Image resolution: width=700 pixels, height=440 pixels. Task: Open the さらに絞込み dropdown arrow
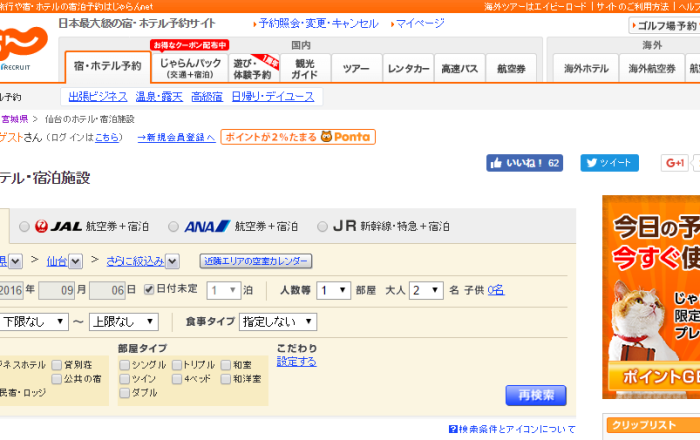(172, 262)
